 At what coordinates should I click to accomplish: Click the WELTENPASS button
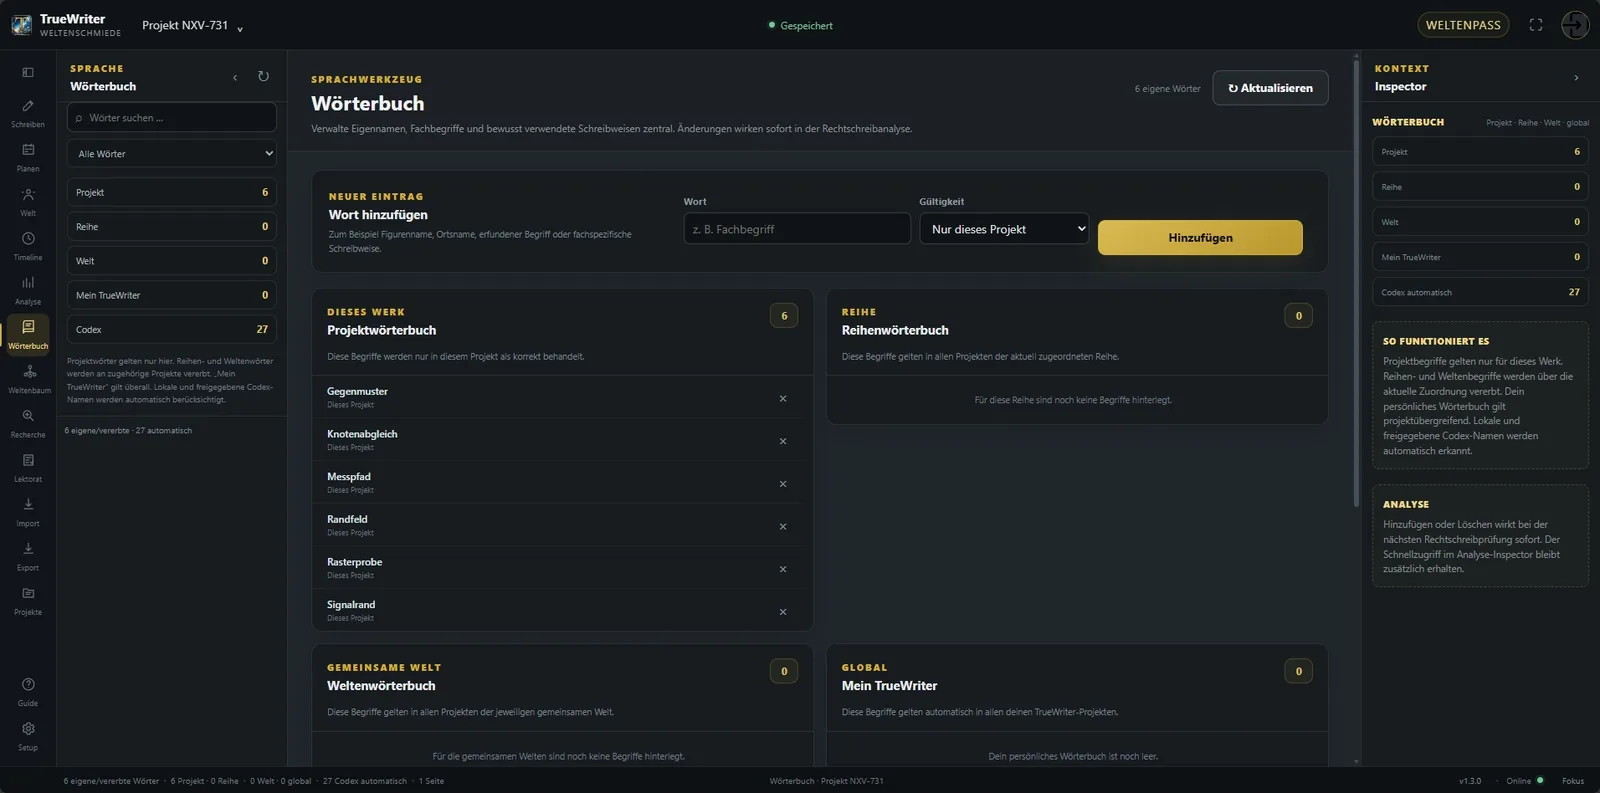click(1463, 25)
